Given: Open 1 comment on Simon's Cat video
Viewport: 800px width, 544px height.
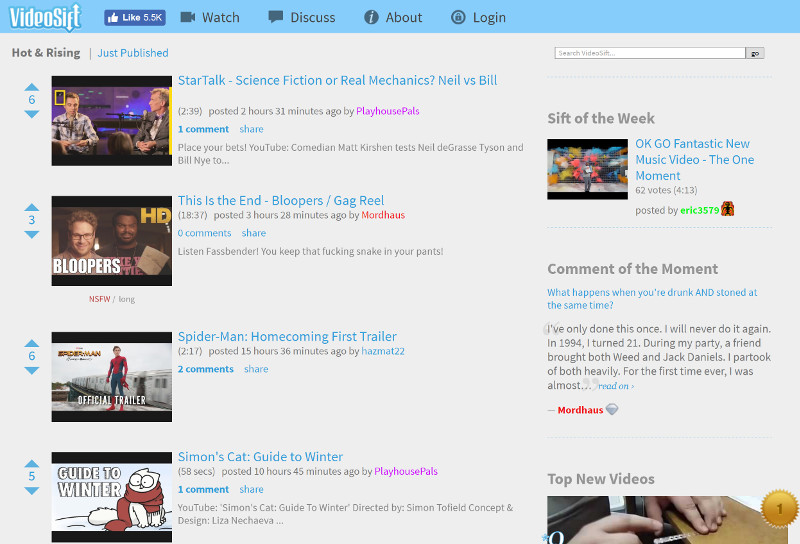Looking at the screenshot, I should click(203, 489).
